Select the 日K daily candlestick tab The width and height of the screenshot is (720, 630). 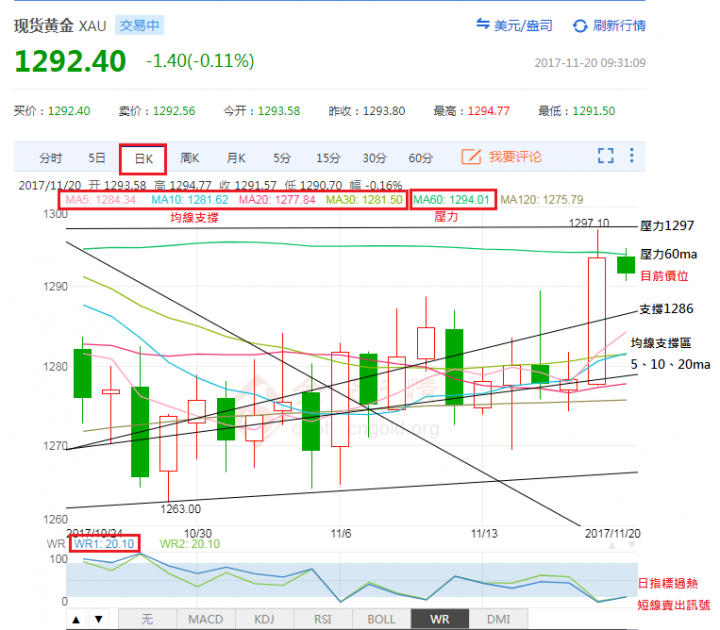coord(143,159)
